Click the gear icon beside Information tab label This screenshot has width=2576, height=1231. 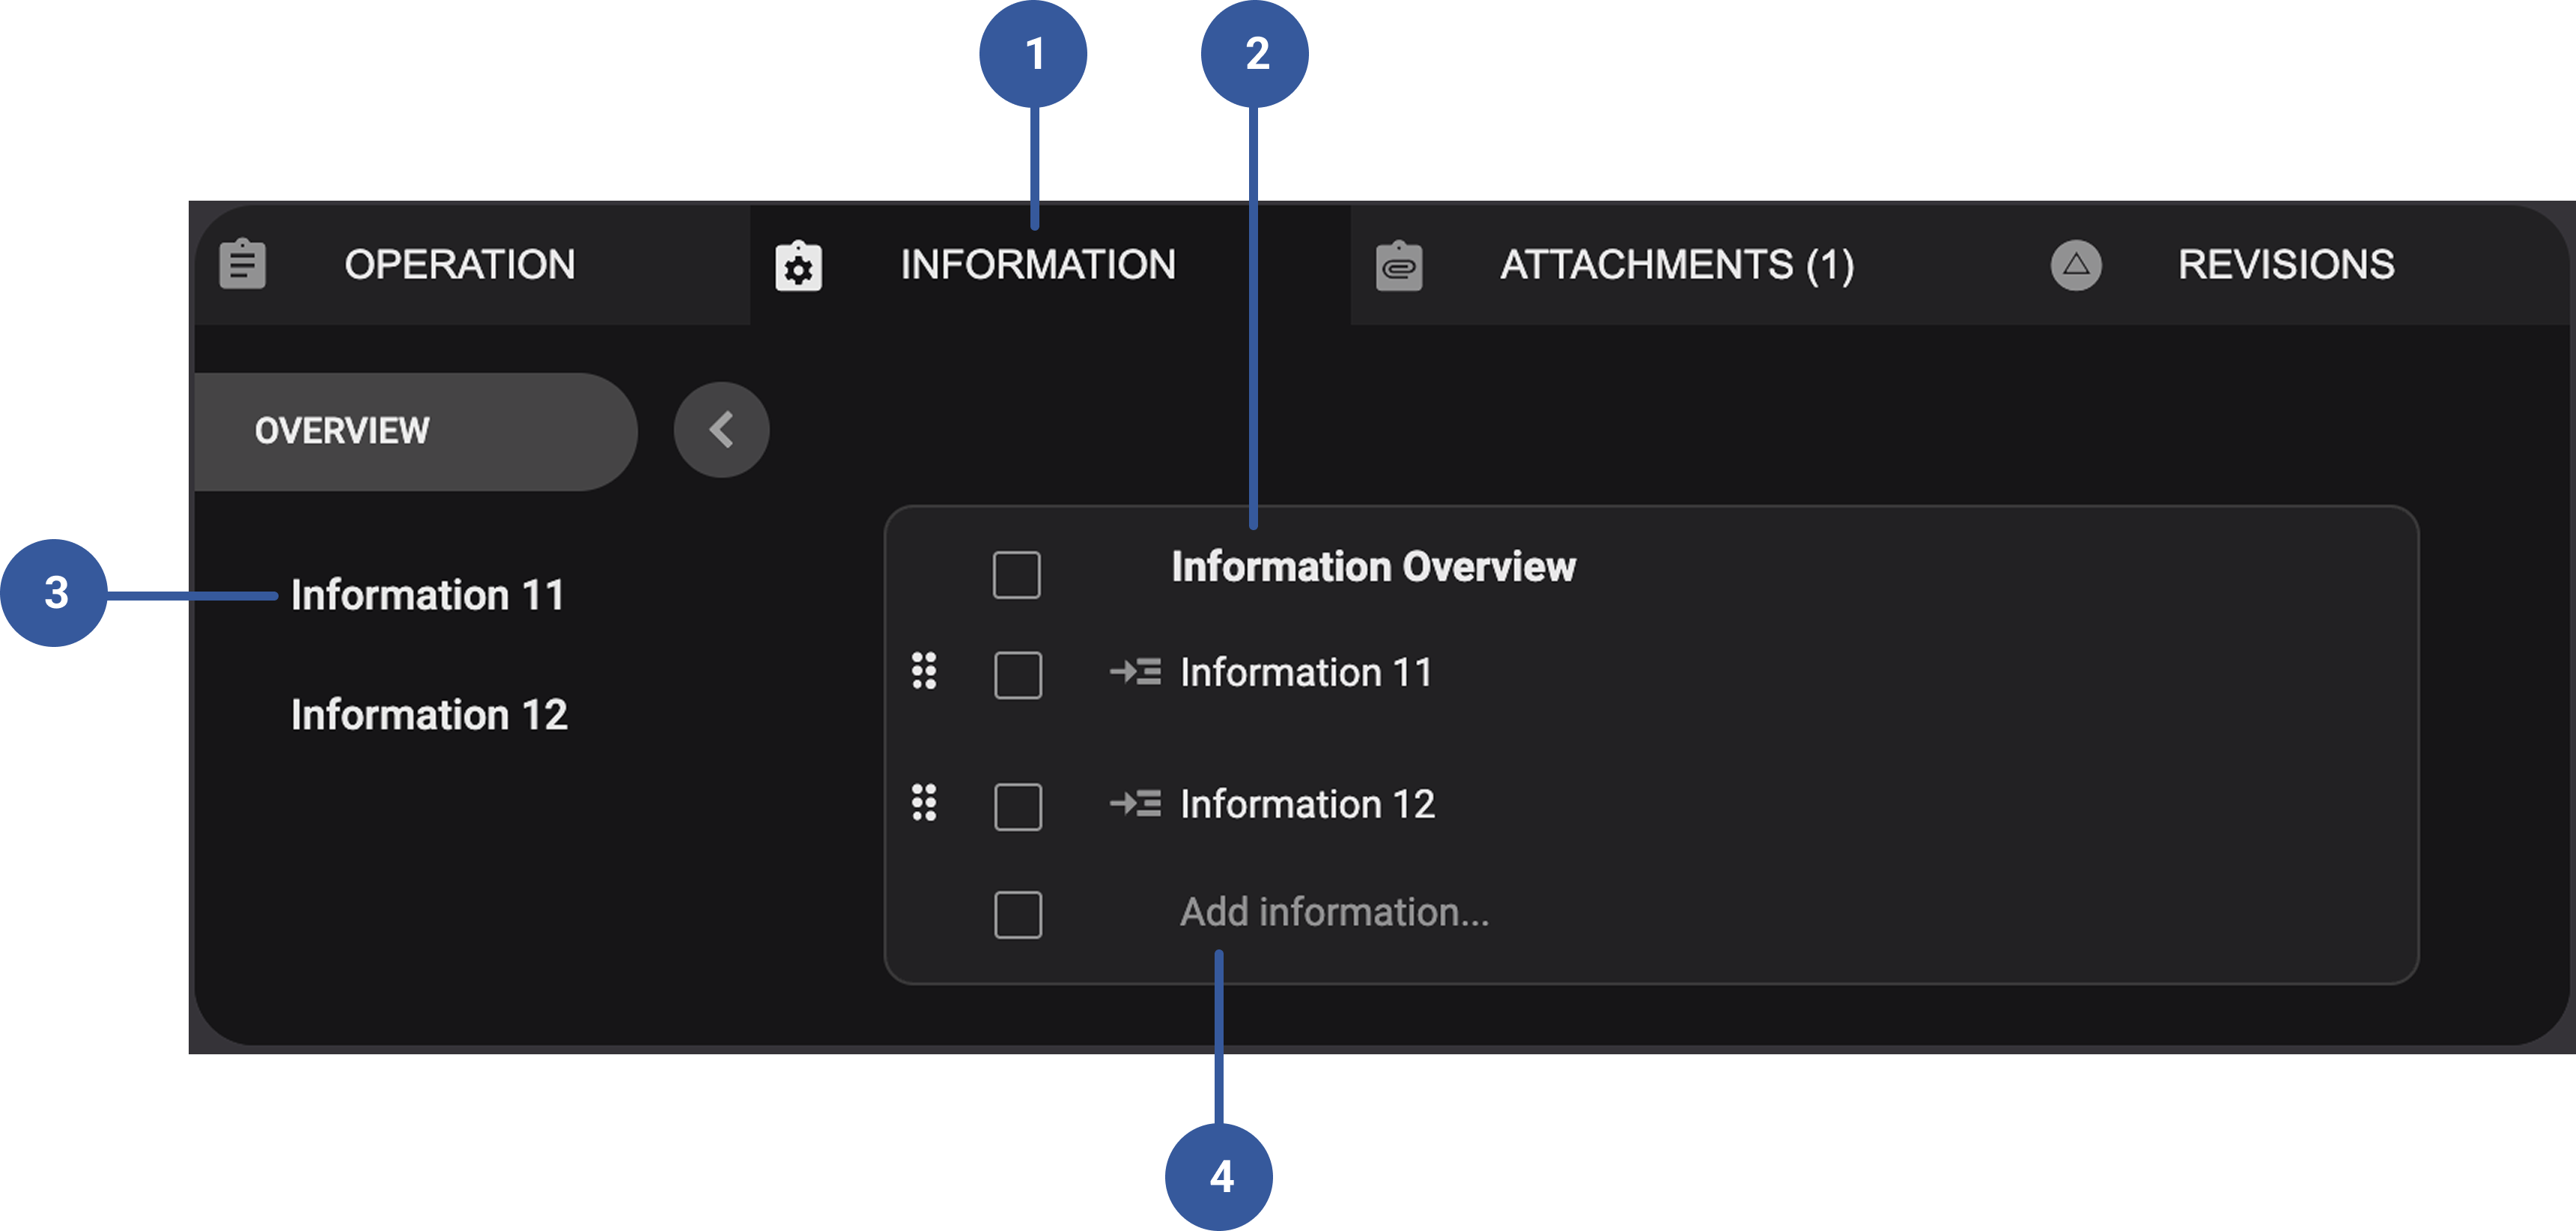[797, 264]
